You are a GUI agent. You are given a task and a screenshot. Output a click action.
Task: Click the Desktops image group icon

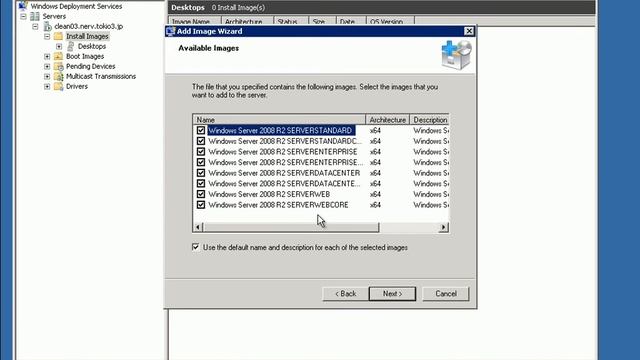tap(70, 46)
